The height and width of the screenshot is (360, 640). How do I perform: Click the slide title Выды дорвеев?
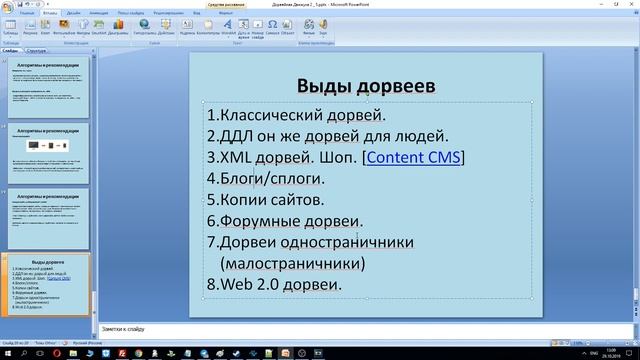(x=366, y=86)
